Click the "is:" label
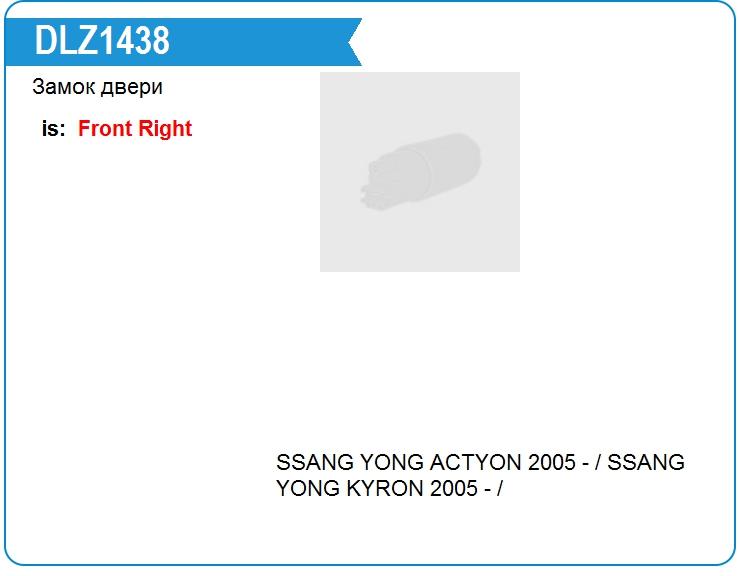740x576 pixels. pyautogui.click(x=54, y=129)
